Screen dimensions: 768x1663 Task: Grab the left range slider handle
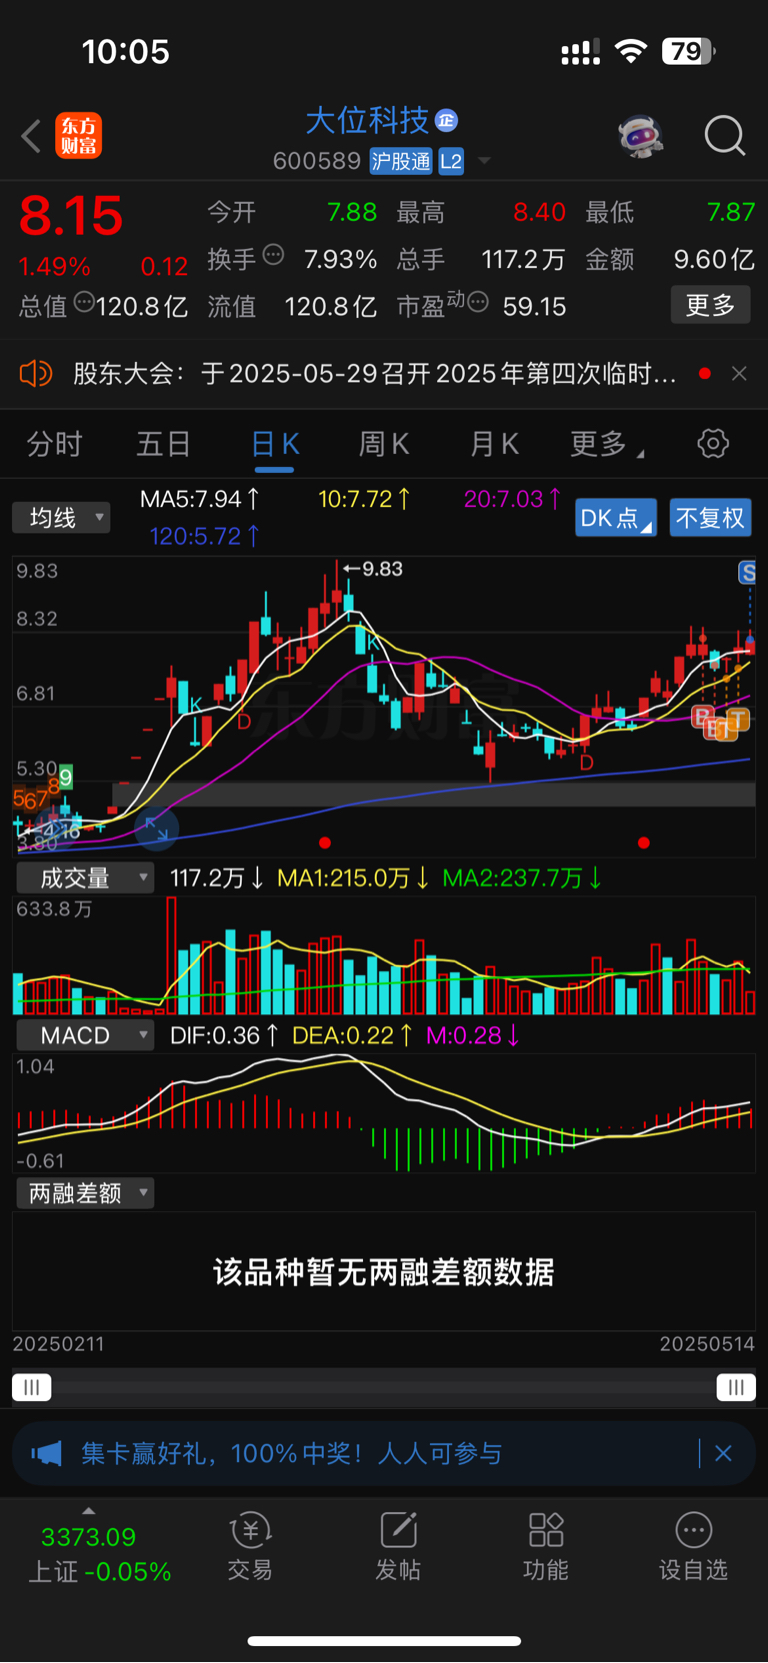(32, 1387)
